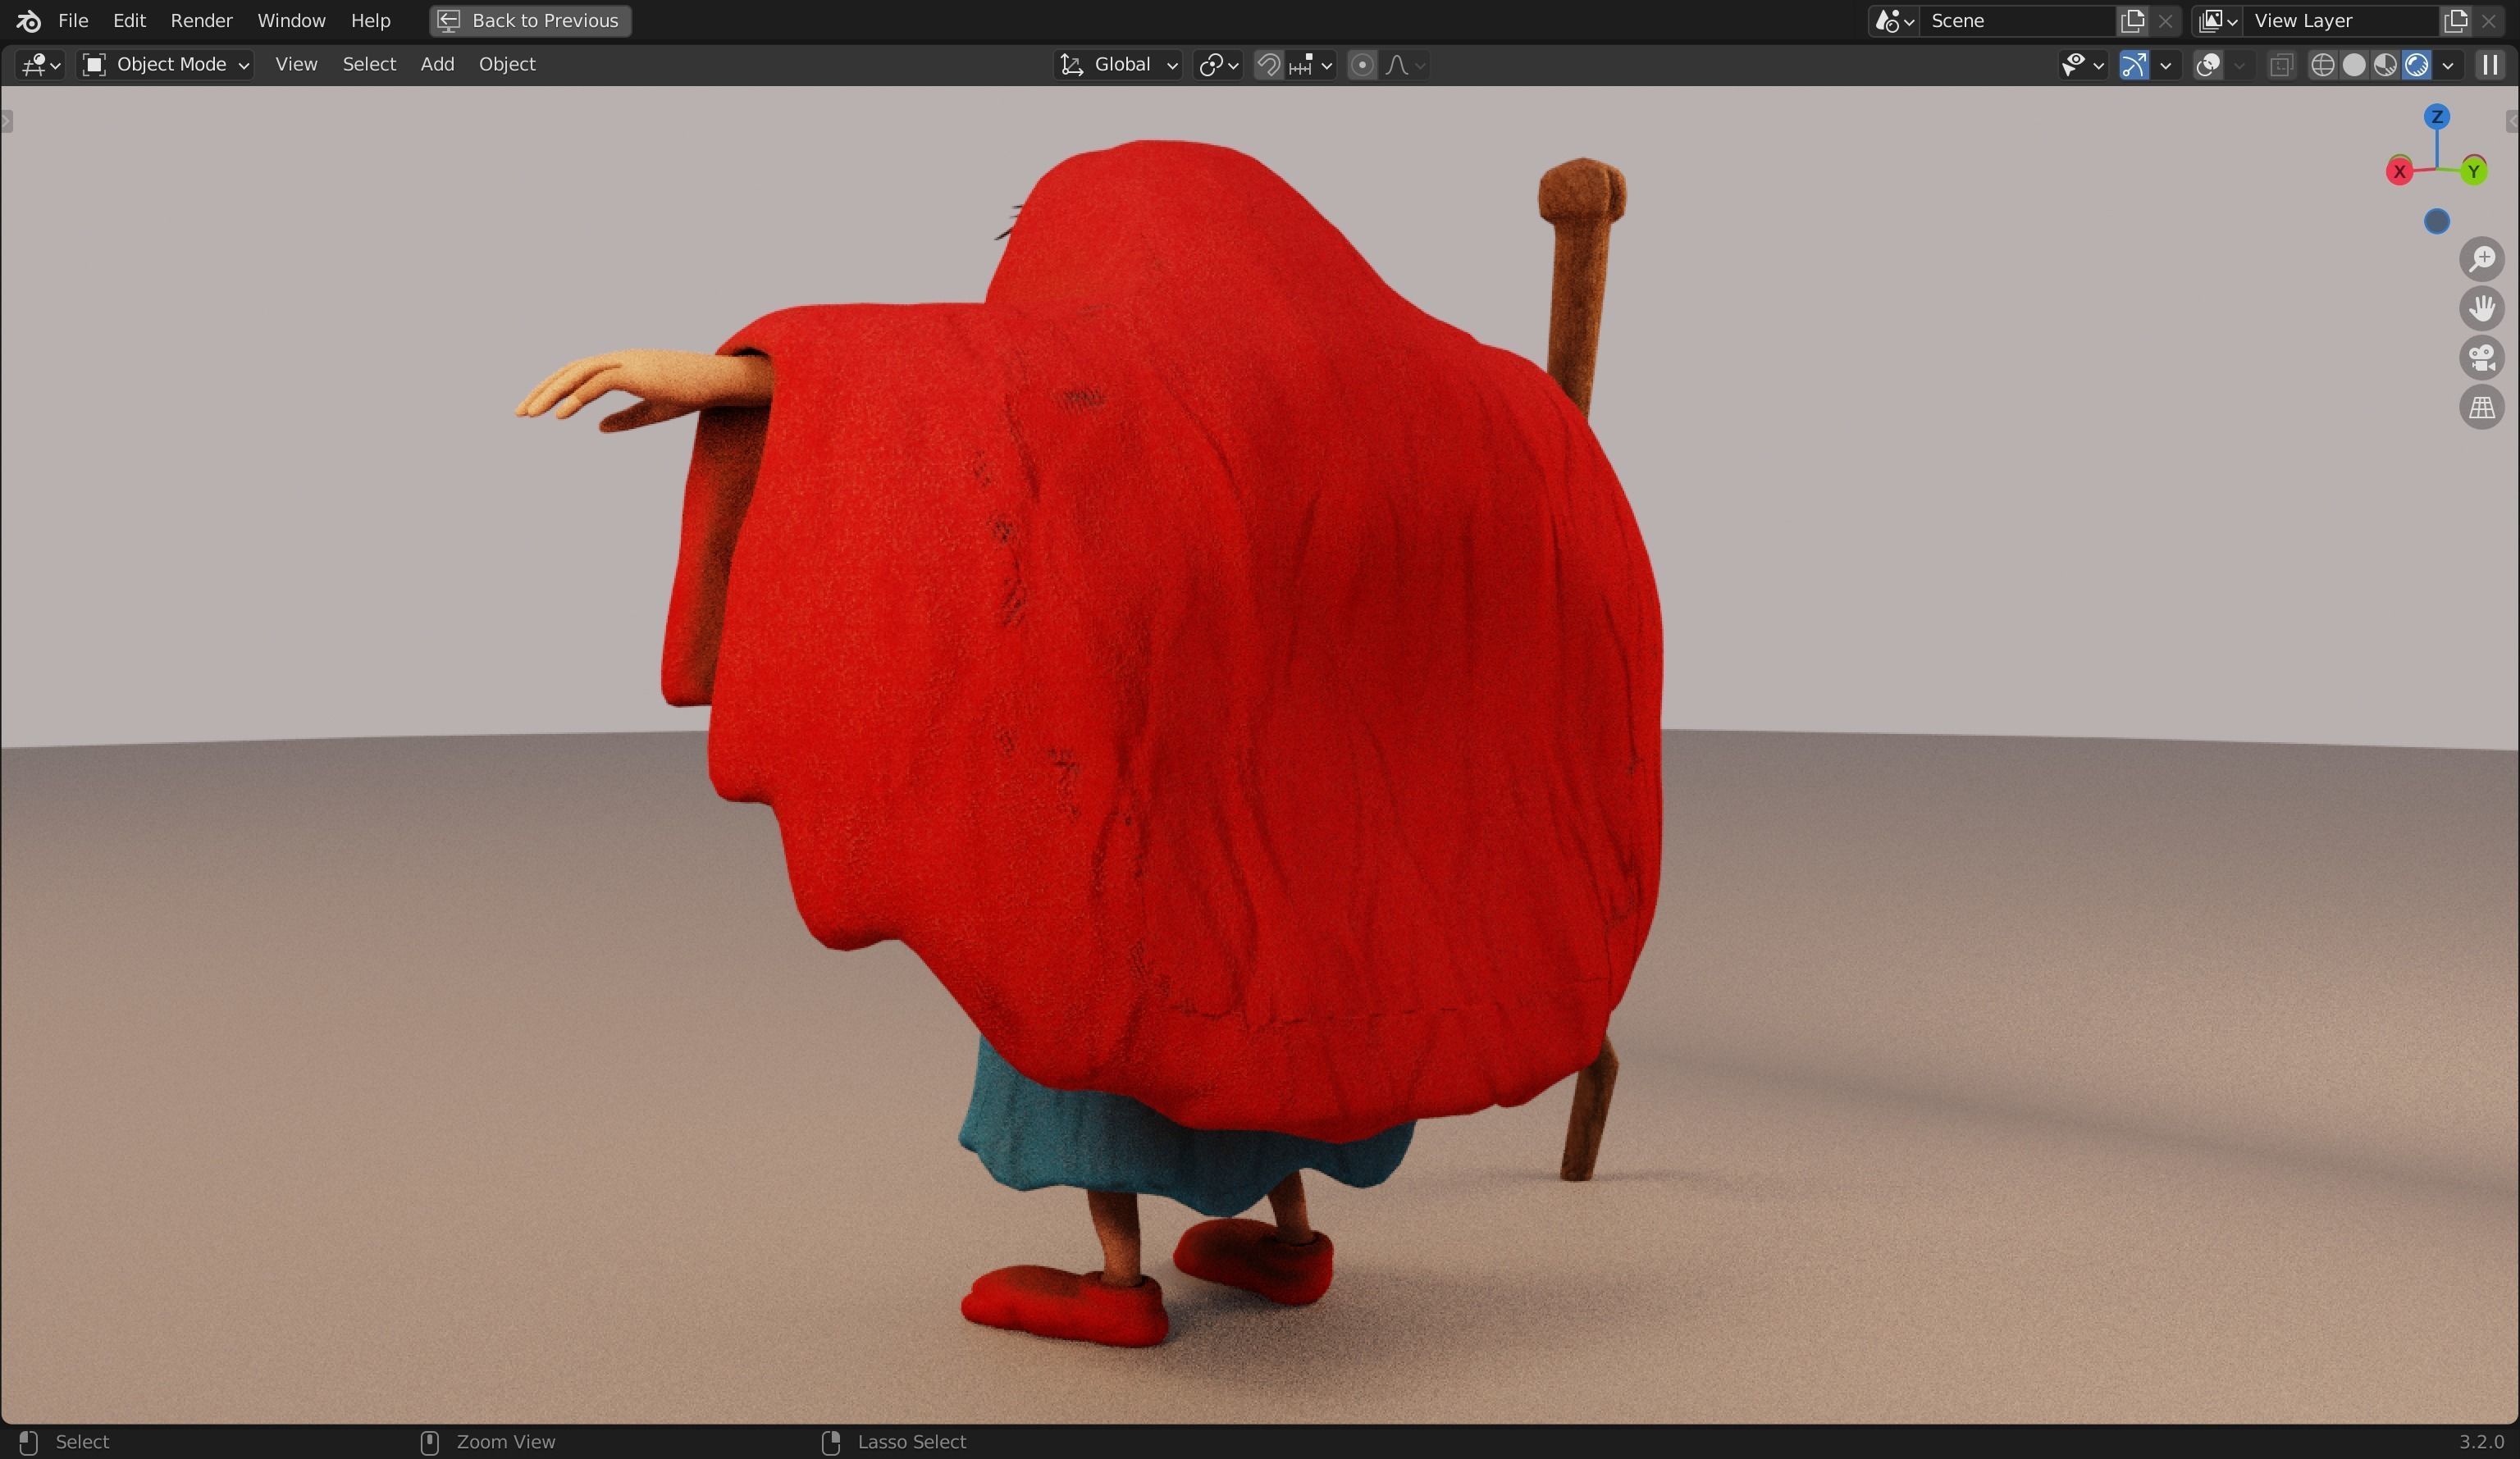Open the browse View Layer dropdown icon
The image size is (2520, 1459).
pos(2217,21)
